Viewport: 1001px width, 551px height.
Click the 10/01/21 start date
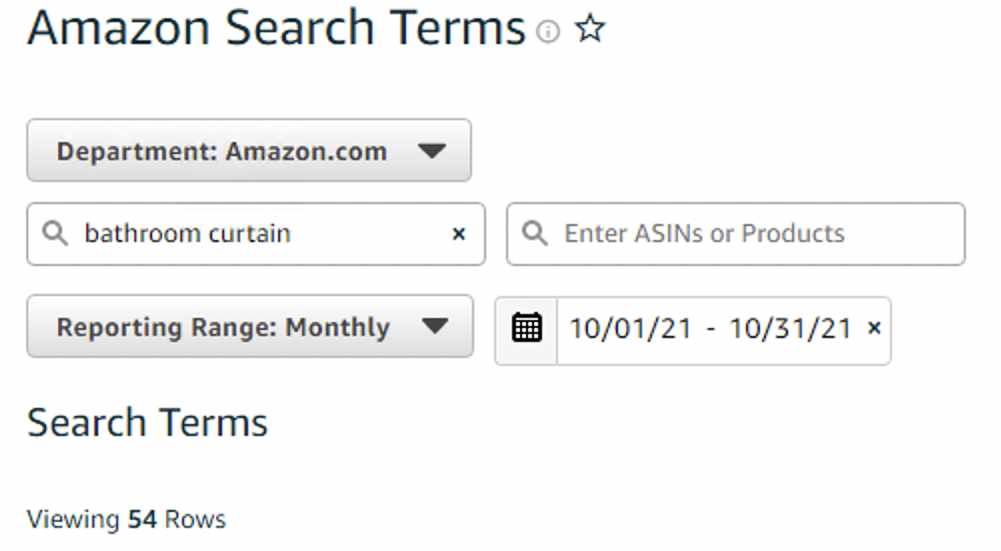click(x=630, y=329)
